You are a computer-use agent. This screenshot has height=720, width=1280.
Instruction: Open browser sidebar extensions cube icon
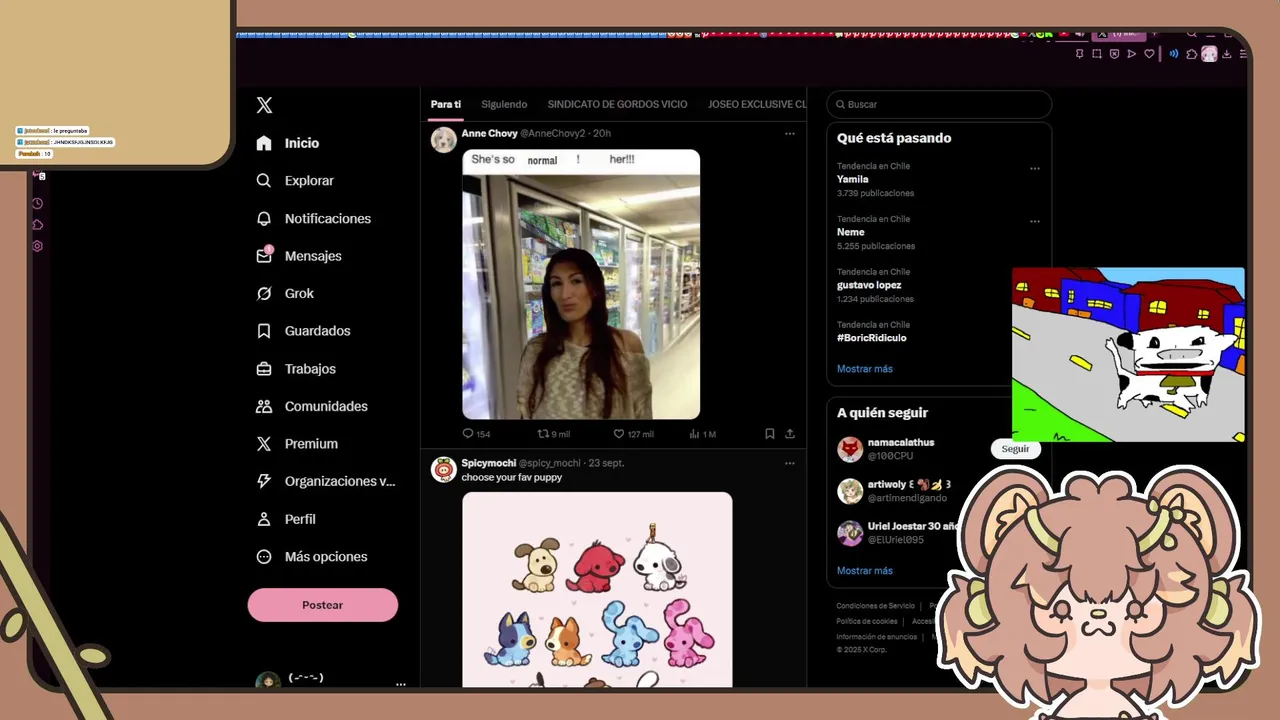click(37, 225)
